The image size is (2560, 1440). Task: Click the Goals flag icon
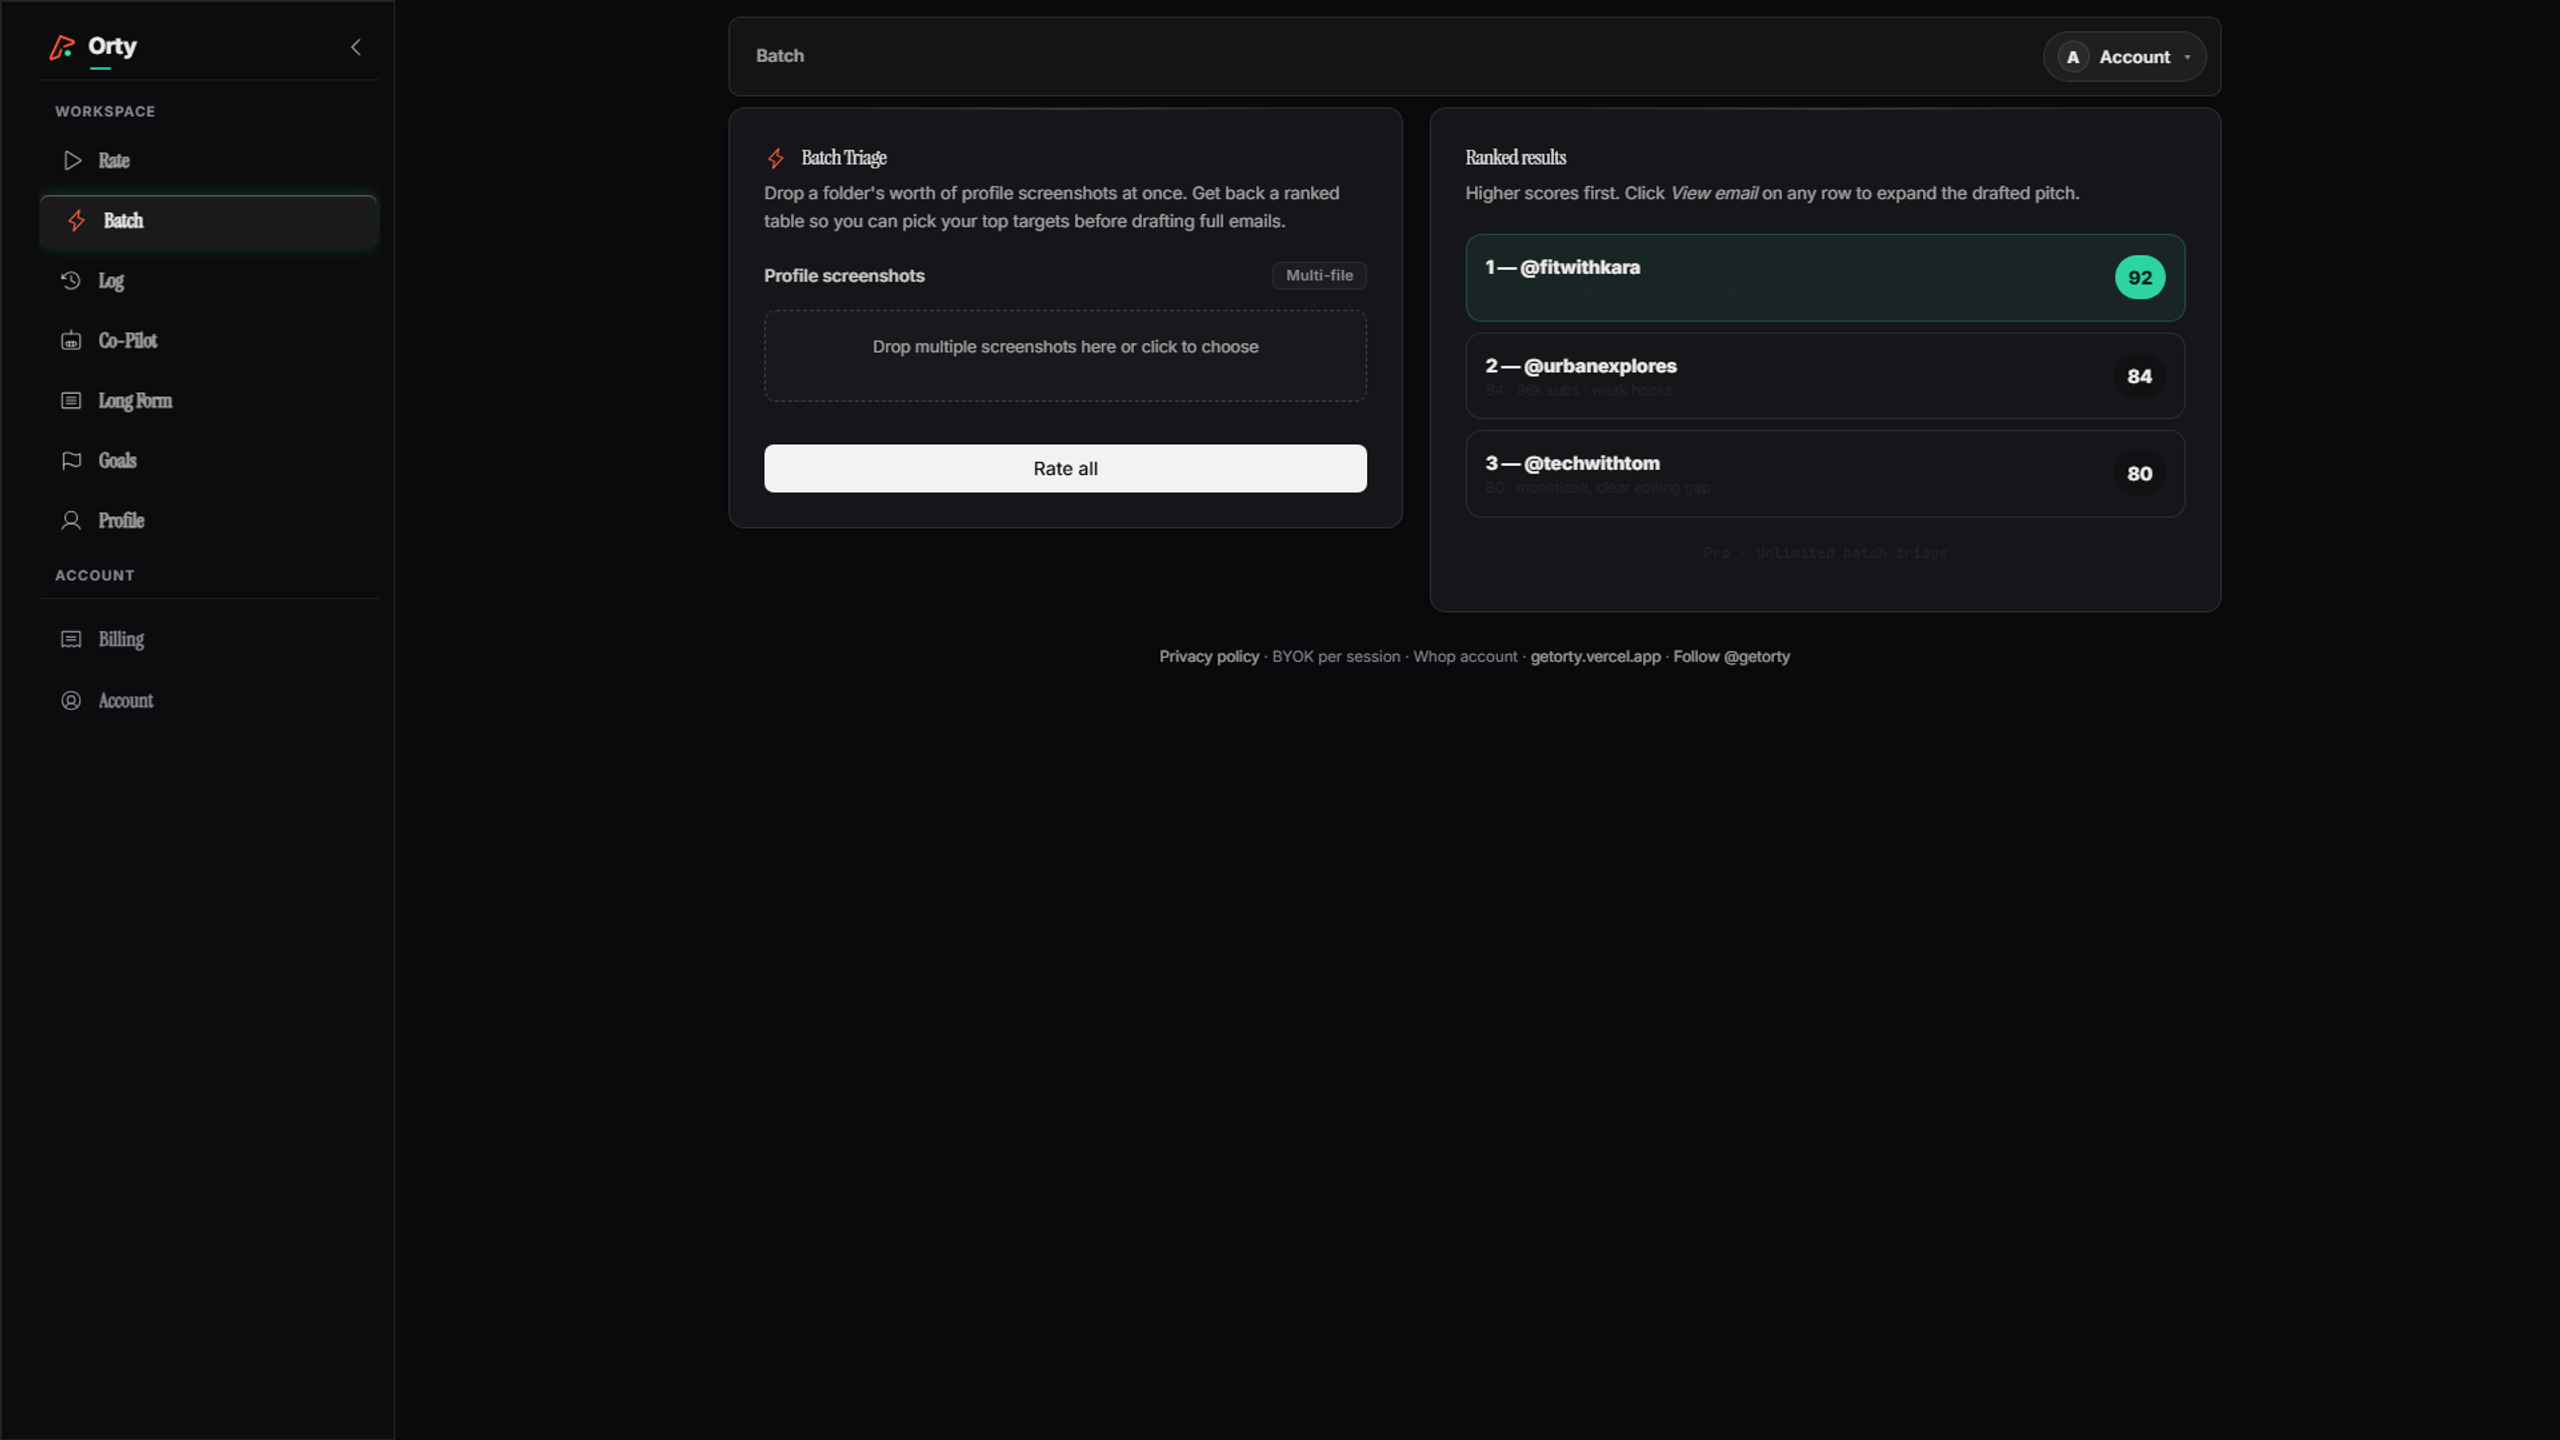pos(71,461)
